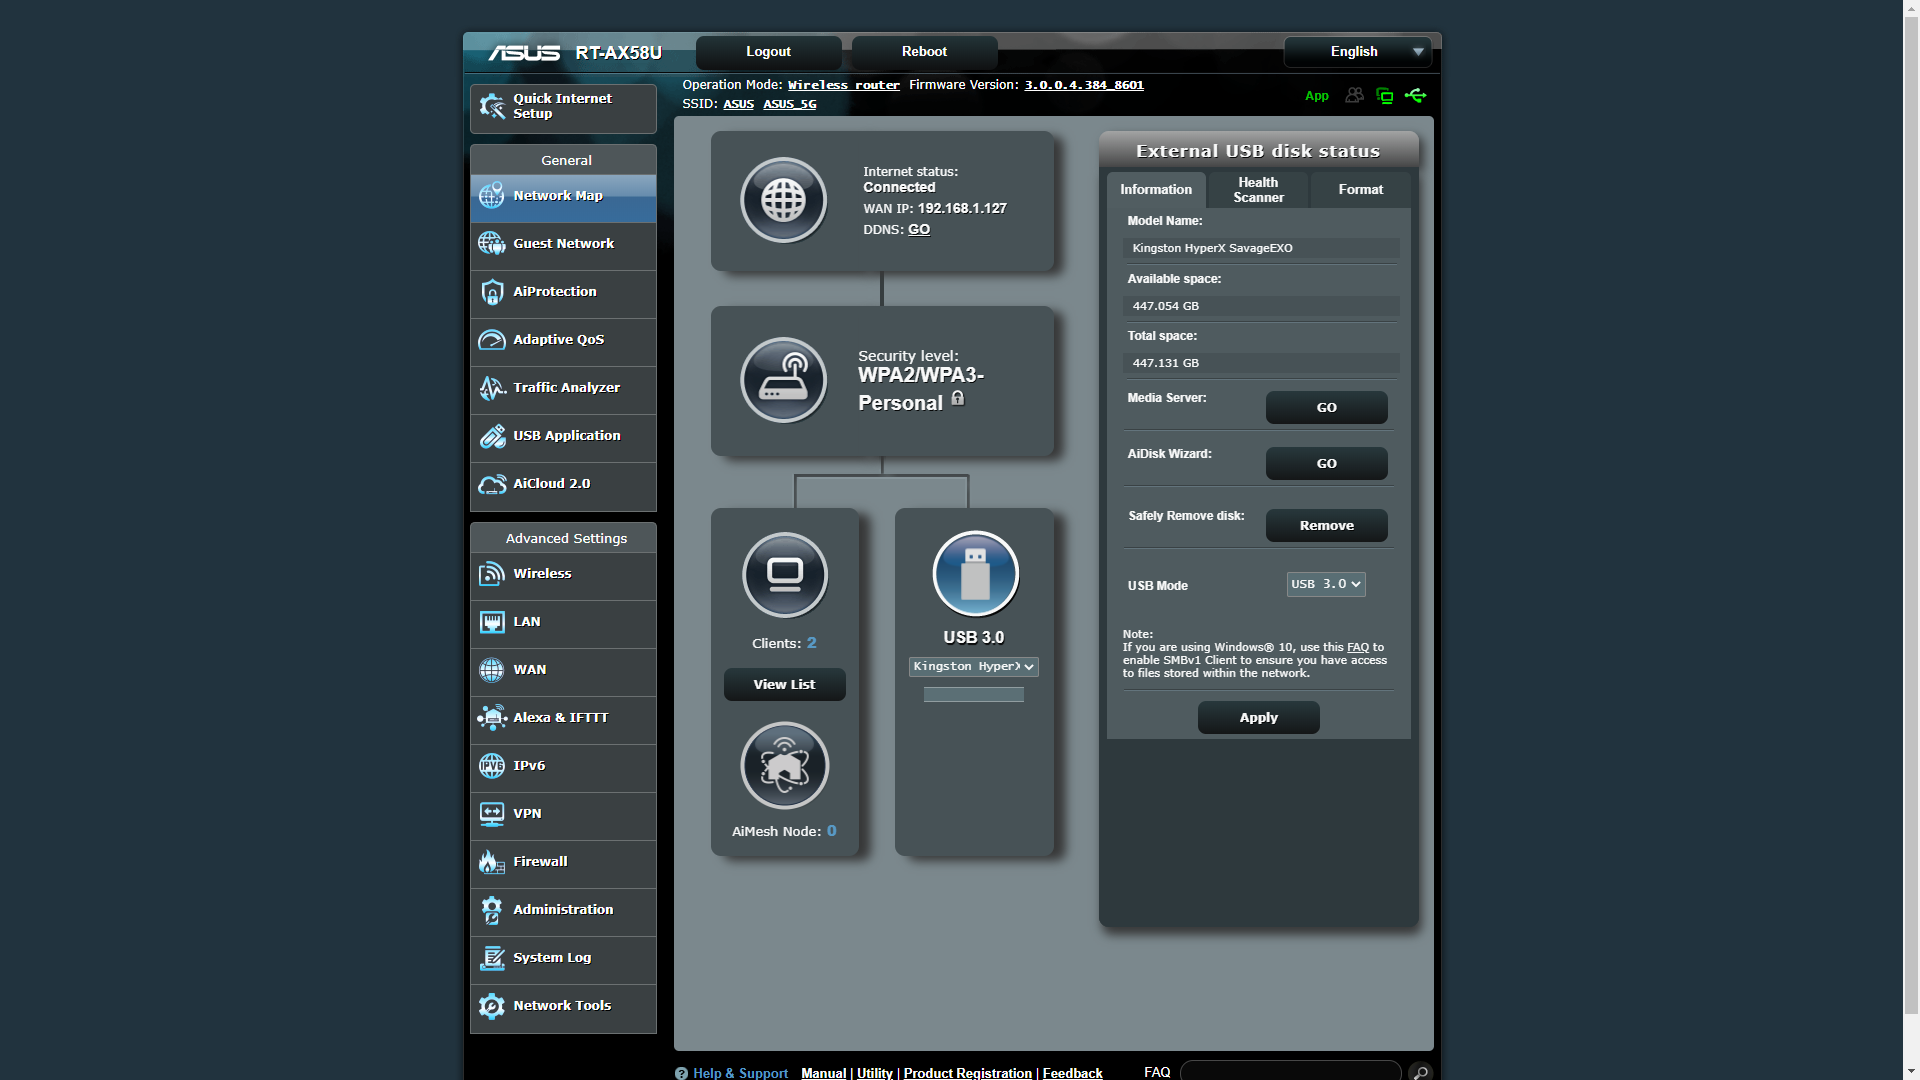Click the AiMesh Node icon
Screen dimensions: 1920x1080
point(785,766)
